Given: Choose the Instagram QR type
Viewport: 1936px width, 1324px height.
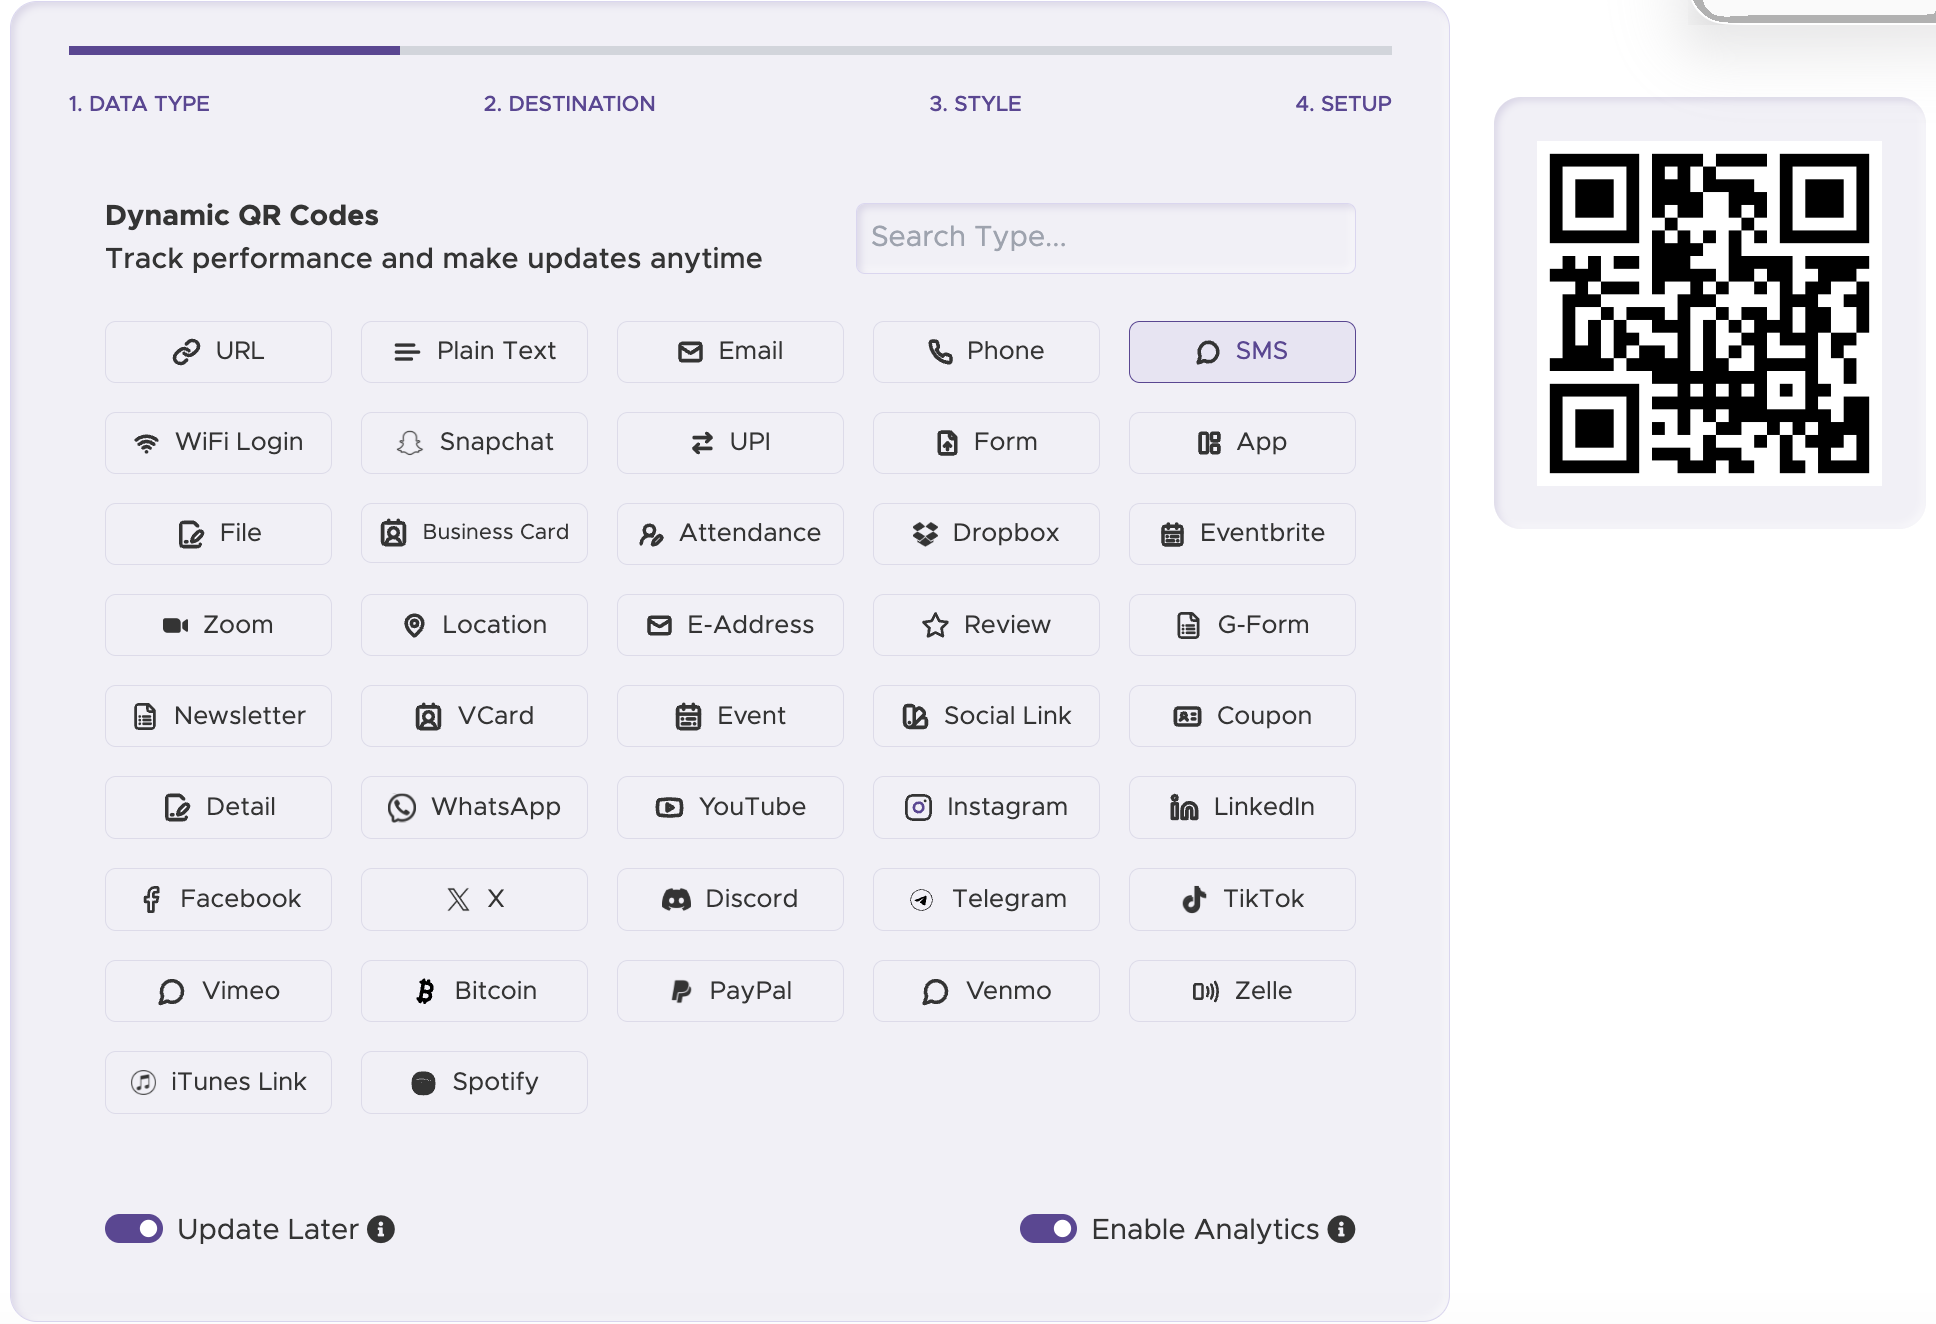Looking at the screenshot, I should point(986,807).
